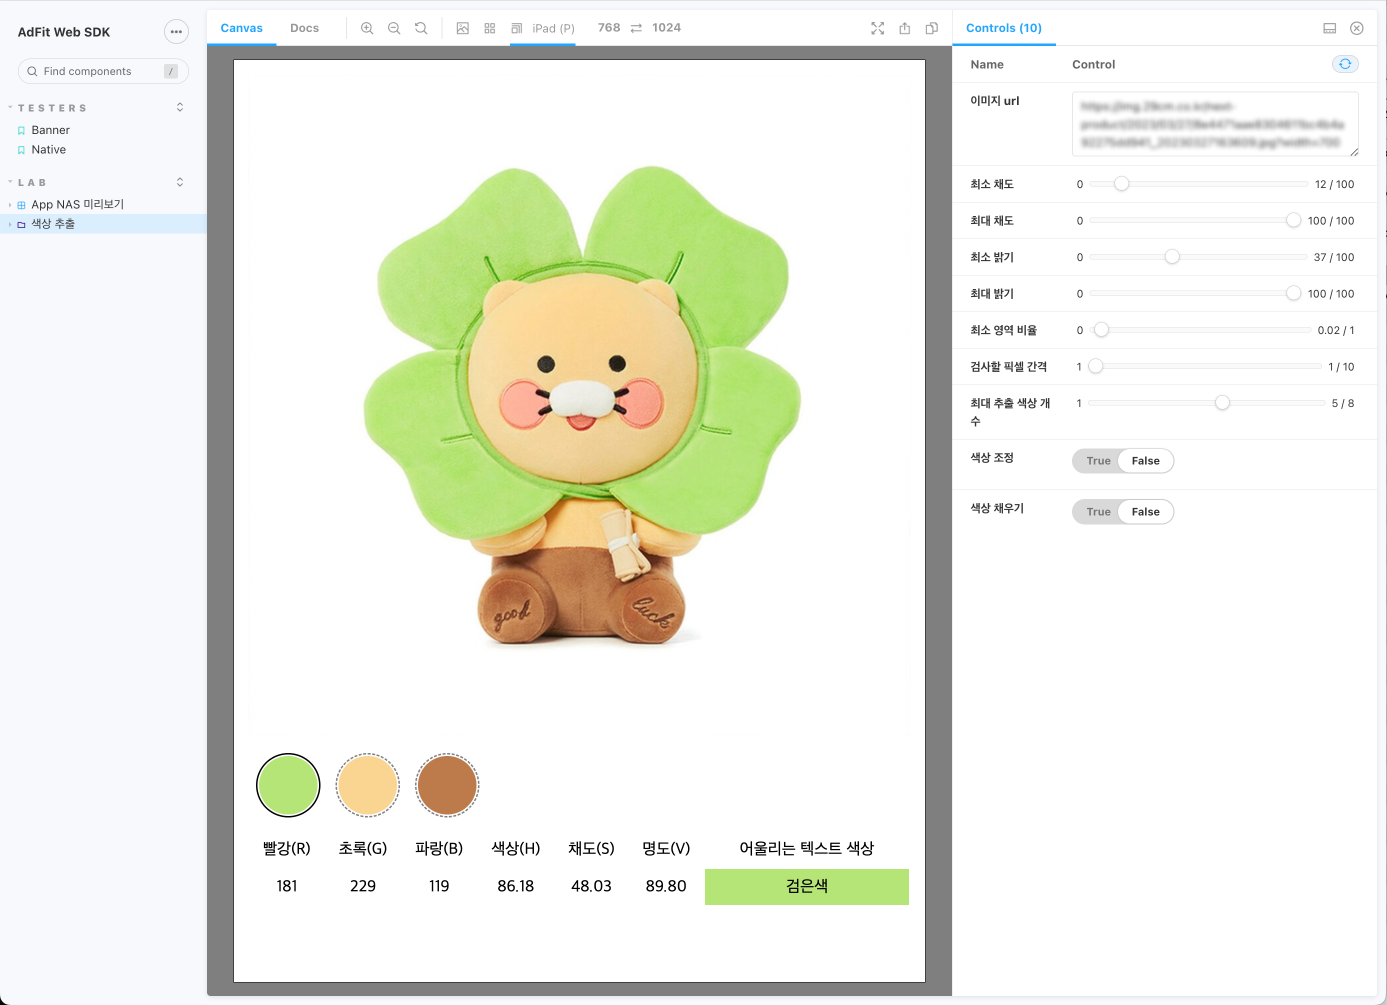
Task: Switch to the Canvas tab
Action: [242, 28]
